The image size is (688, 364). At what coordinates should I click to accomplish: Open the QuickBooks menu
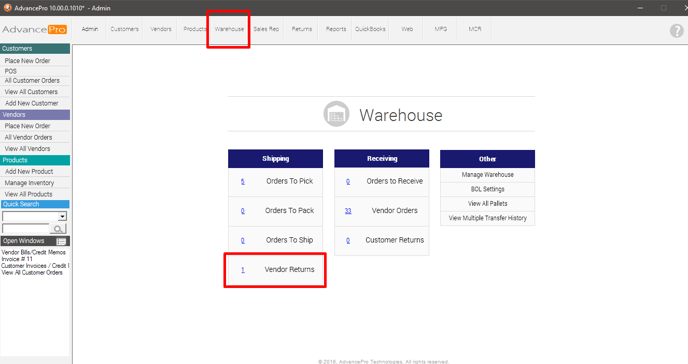coord(370,29)
